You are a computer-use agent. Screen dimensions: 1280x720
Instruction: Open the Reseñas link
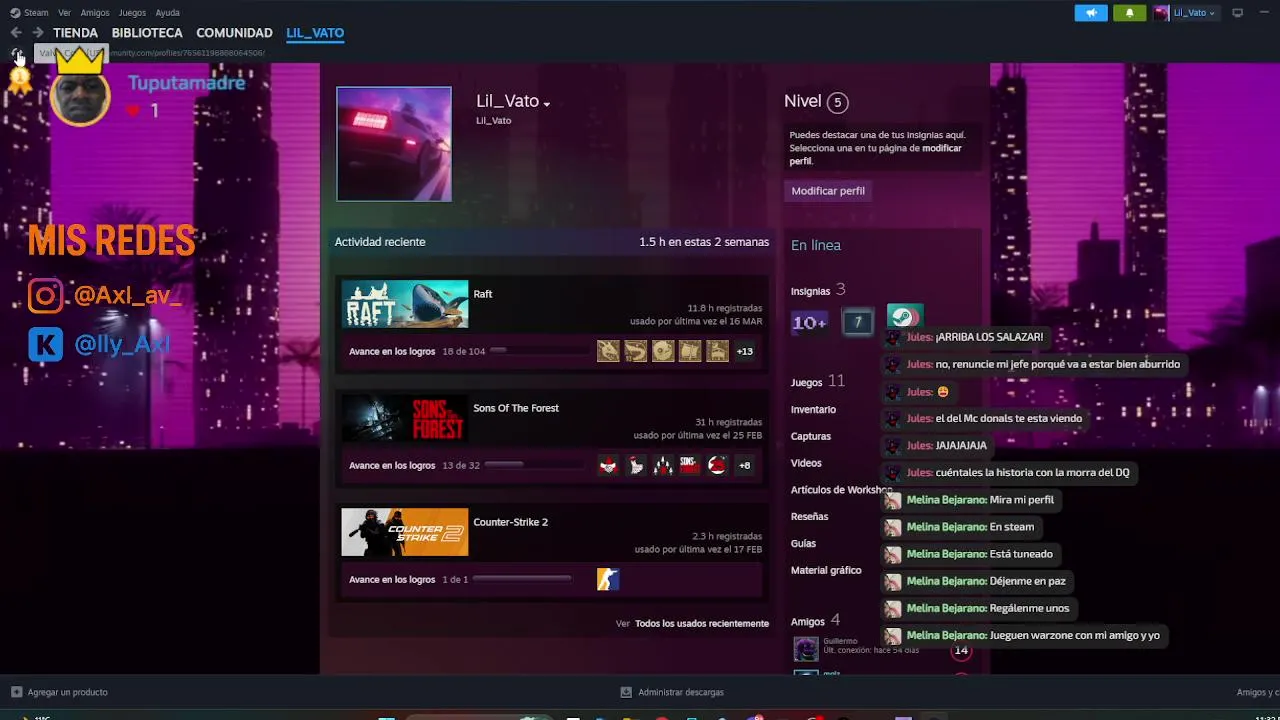pyautogui.click(x=809, y=517)
